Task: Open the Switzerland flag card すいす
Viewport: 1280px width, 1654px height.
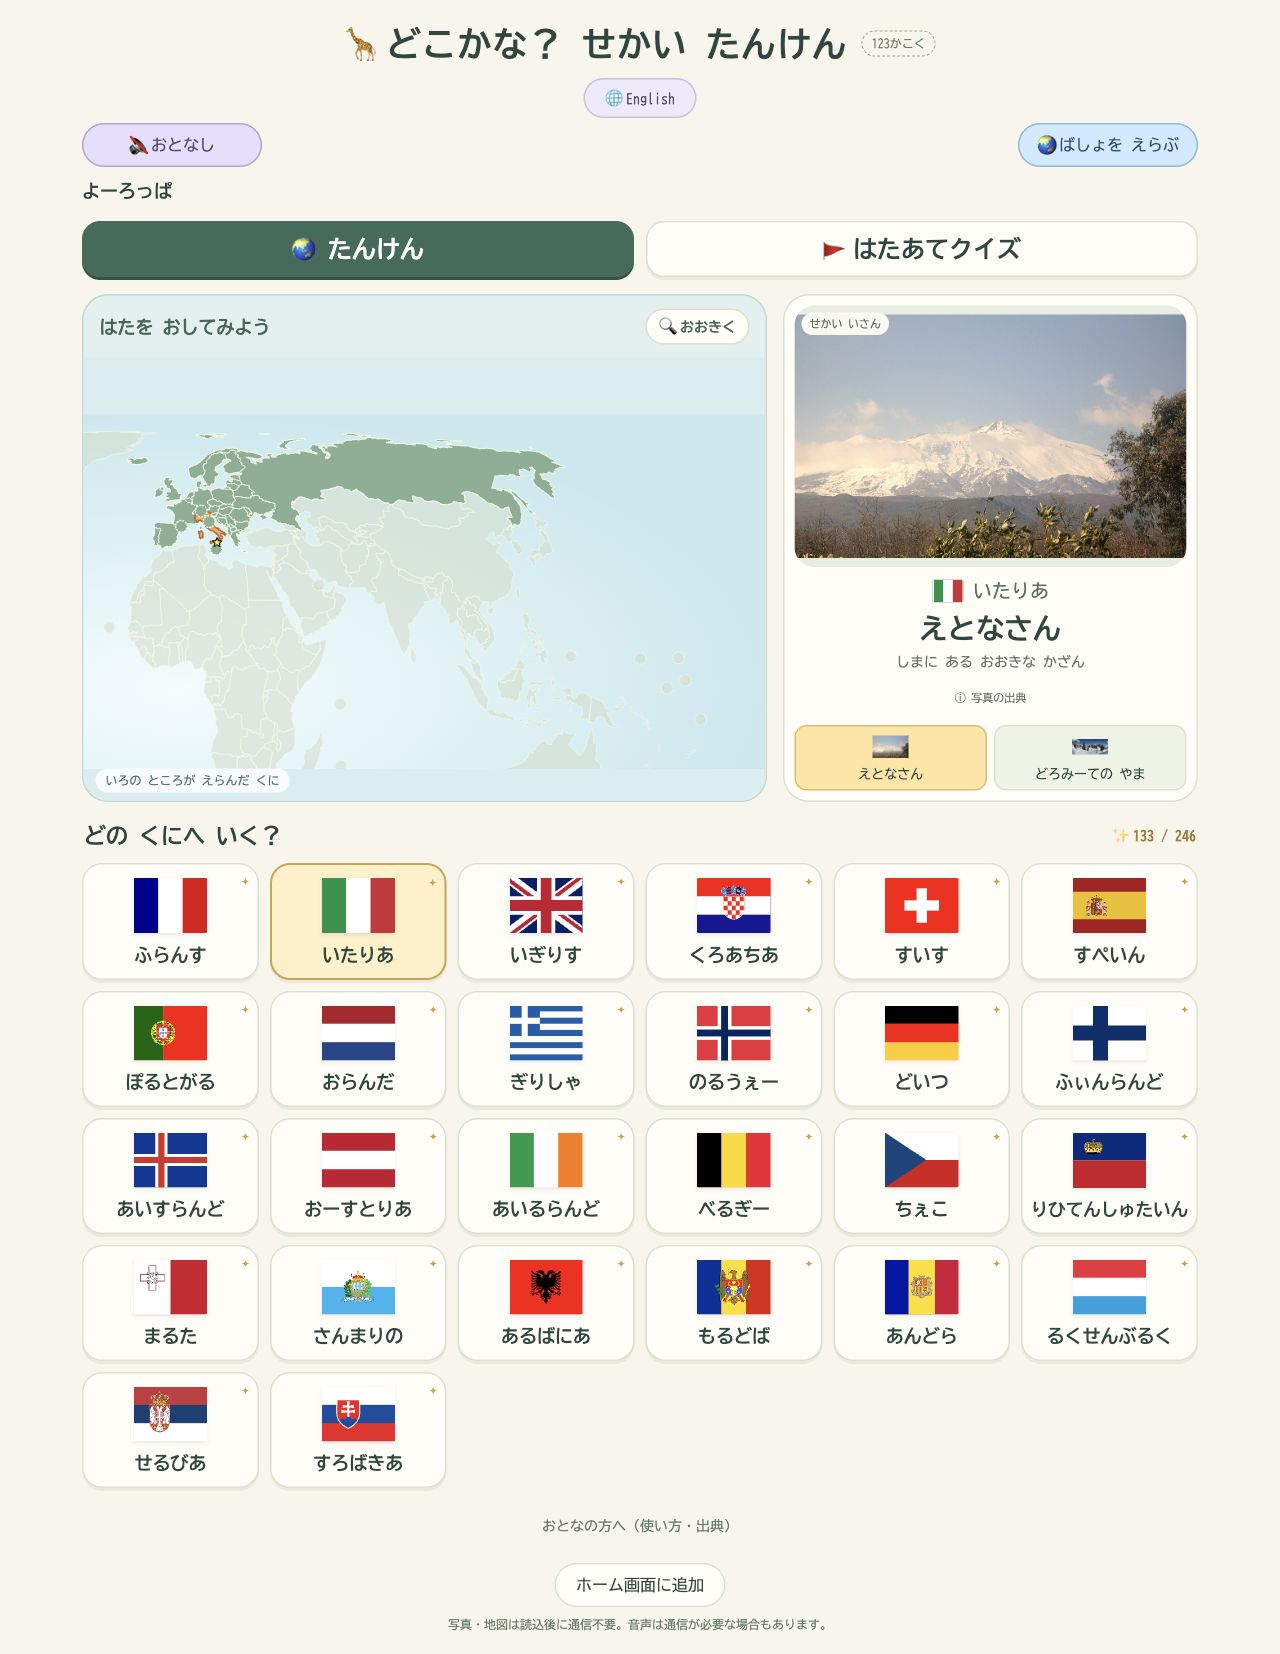Action: [922, 921]
